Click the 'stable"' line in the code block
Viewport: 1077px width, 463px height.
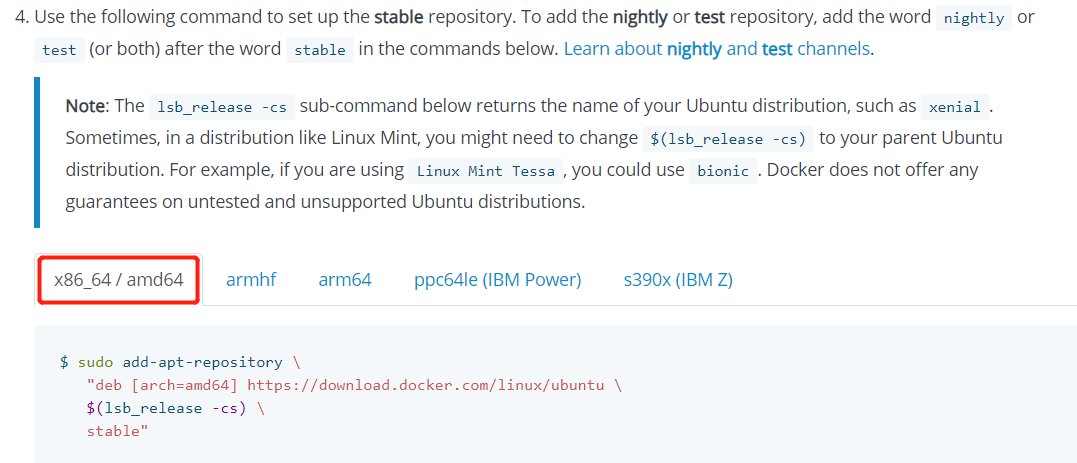[x=117, y=431]
